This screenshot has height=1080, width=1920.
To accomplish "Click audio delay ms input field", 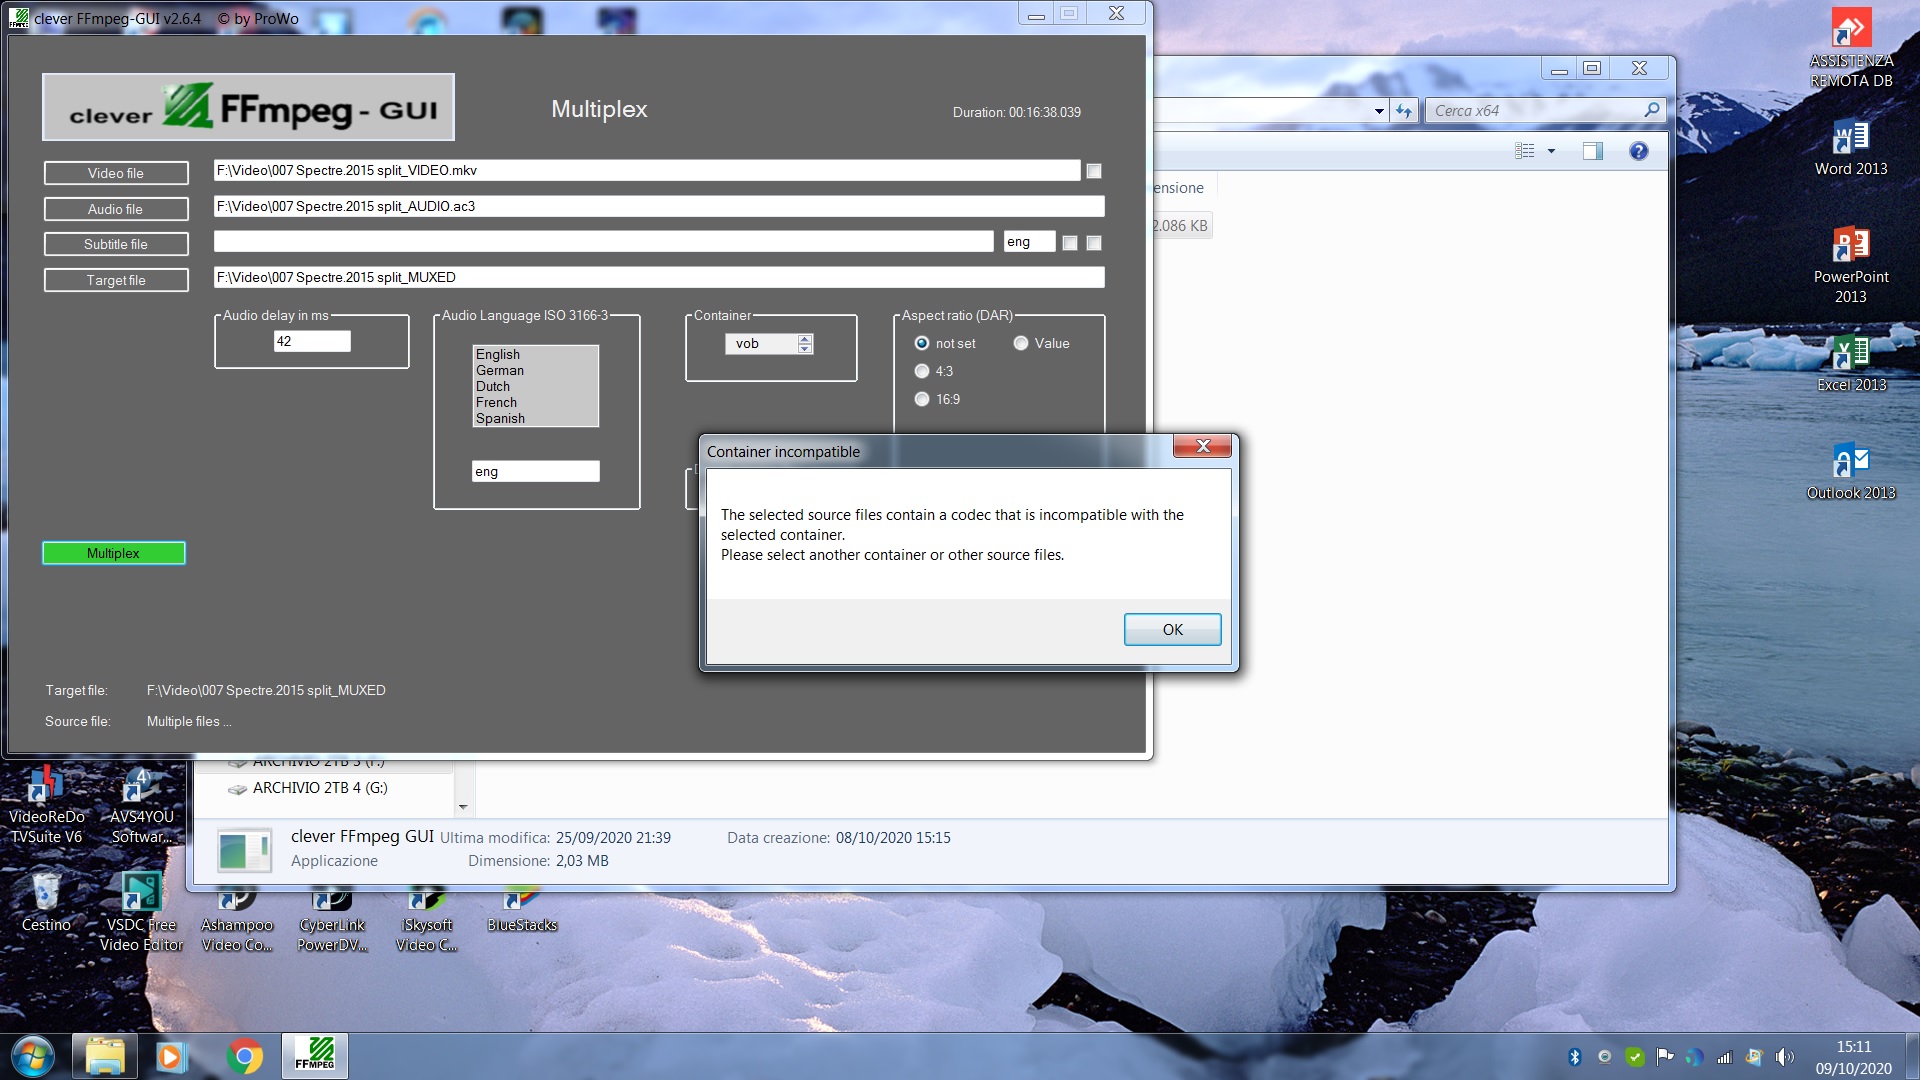I will 312,341.
